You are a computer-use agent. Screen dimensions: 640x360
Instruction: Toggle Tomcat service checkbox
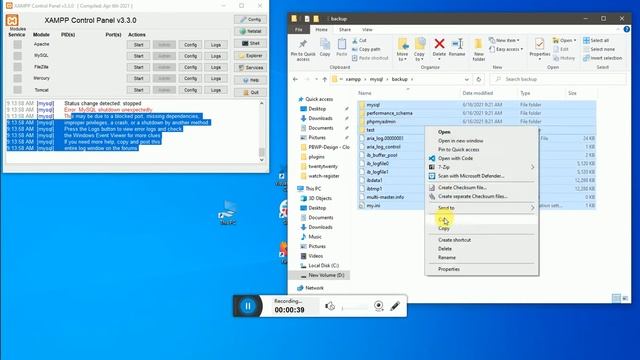(18, 90)
